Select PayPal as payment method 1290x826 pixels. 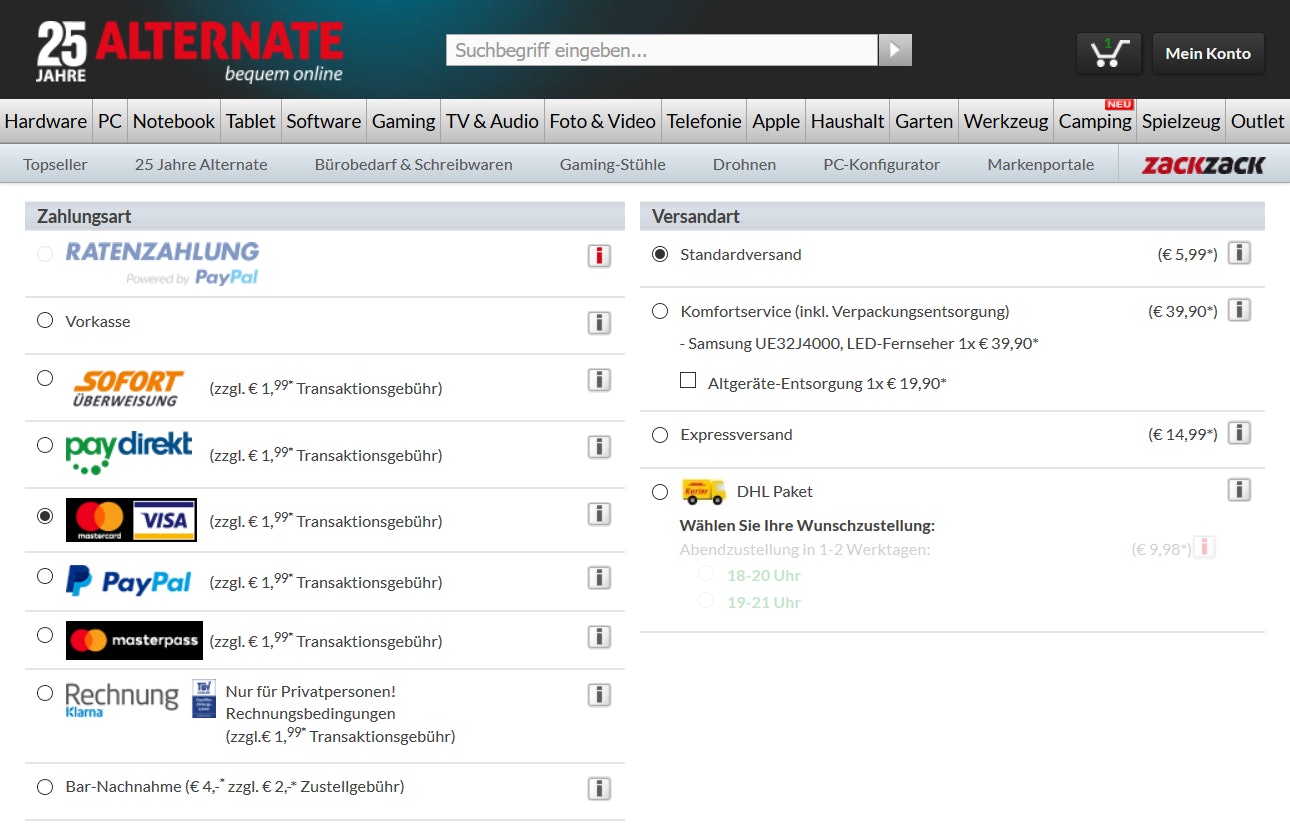45,577
